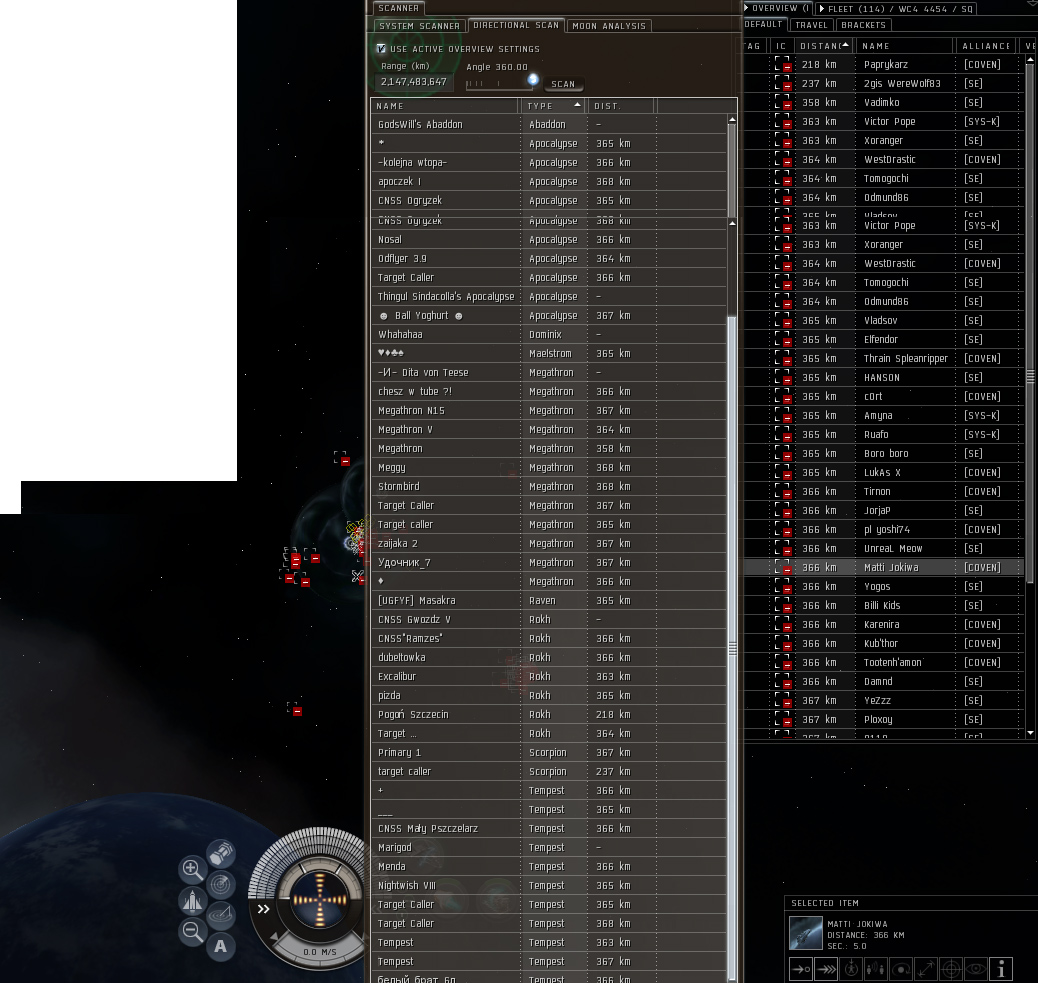
Task: Click Keep at Range icon in Selected Item
Action: point(926,969)
